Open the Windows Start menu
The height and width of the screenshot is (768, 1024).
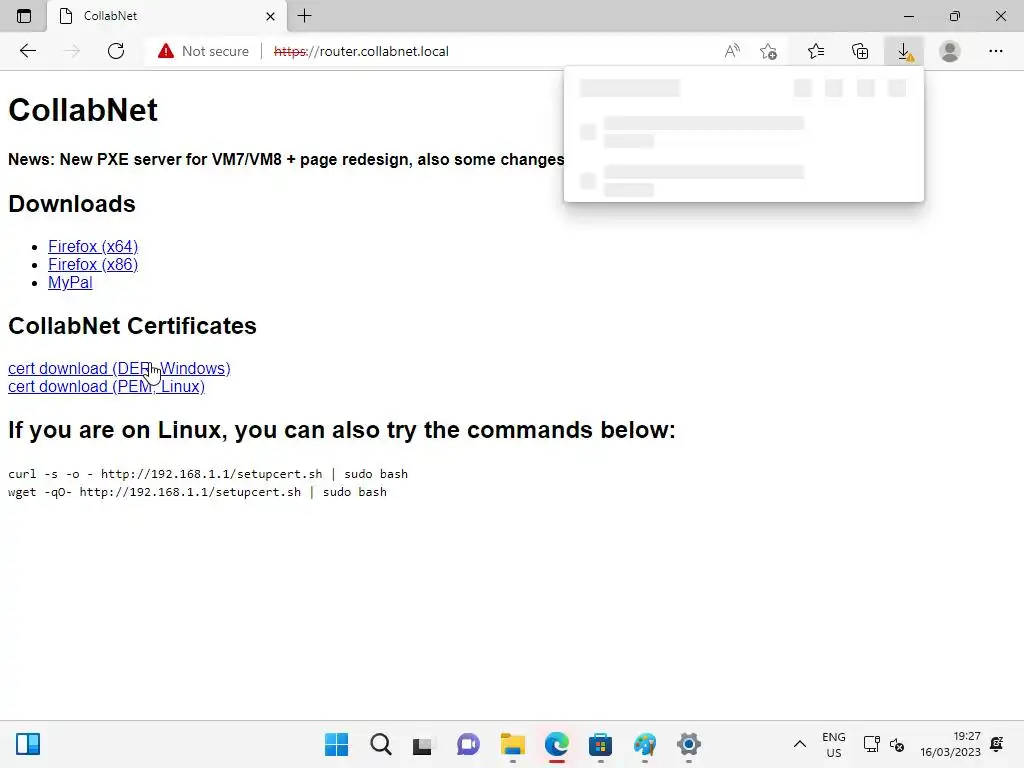(x=337, y=744)
